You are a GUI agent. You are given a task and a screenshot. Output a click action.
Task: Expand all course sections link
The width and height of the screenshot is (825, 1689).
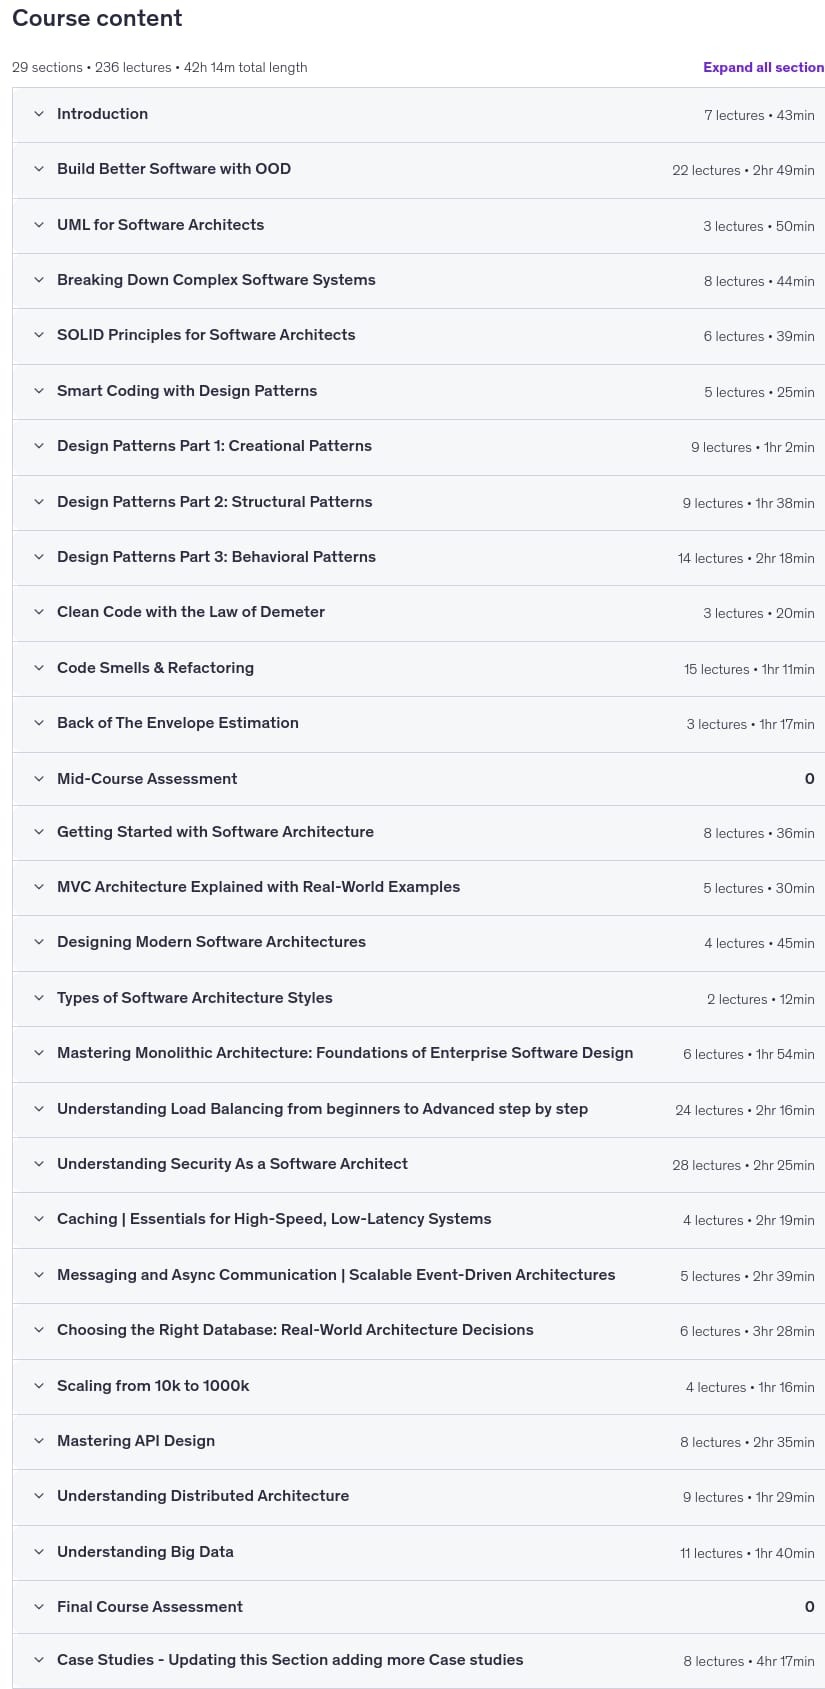(763, 67)
